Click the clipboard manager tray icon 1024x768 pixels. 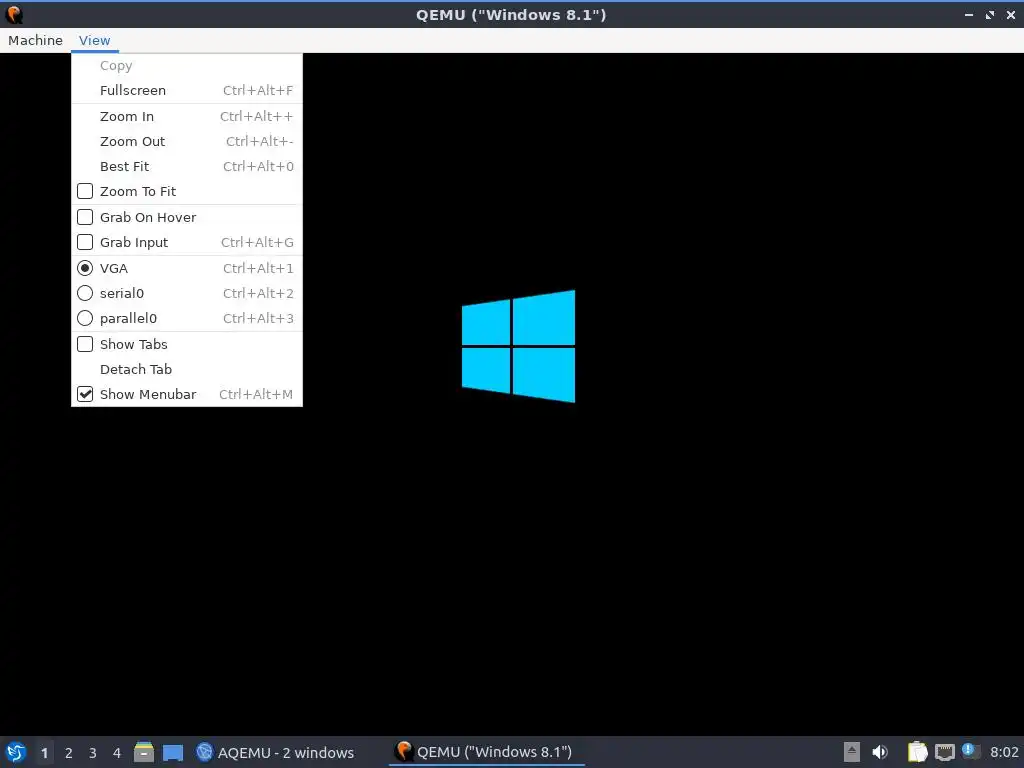coord(917,752)
